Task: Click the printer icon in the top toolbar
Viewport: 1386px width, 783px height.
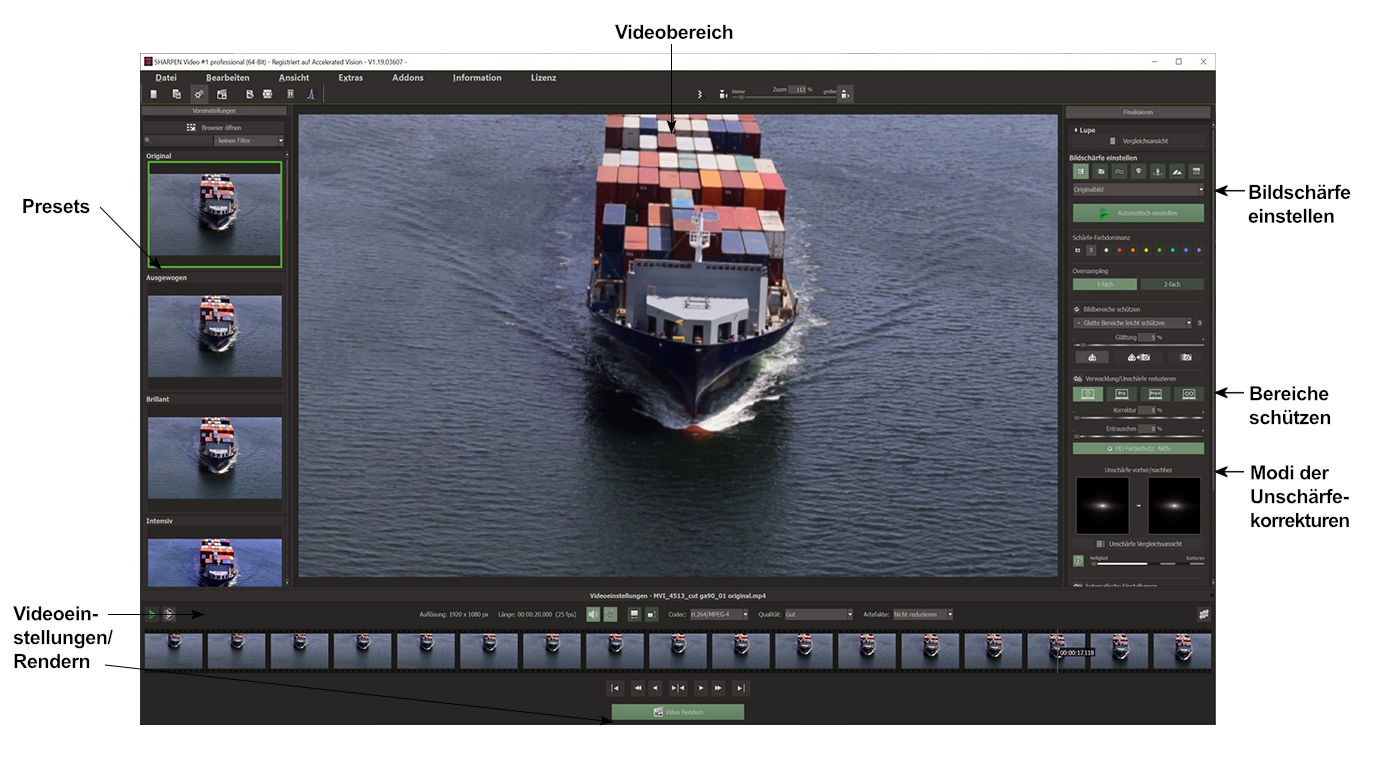Action: coord(267,94)
